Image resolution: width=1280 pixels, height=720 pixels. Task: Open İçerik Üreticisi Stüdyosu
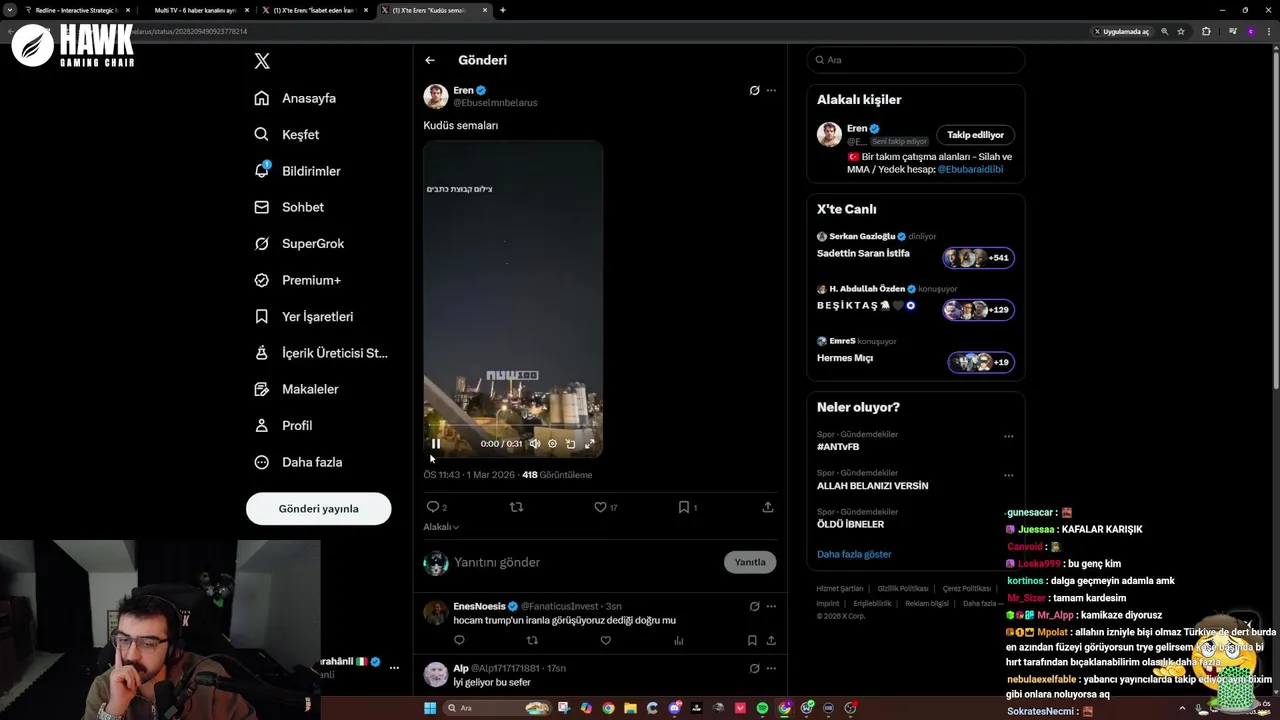pos(321,353)
